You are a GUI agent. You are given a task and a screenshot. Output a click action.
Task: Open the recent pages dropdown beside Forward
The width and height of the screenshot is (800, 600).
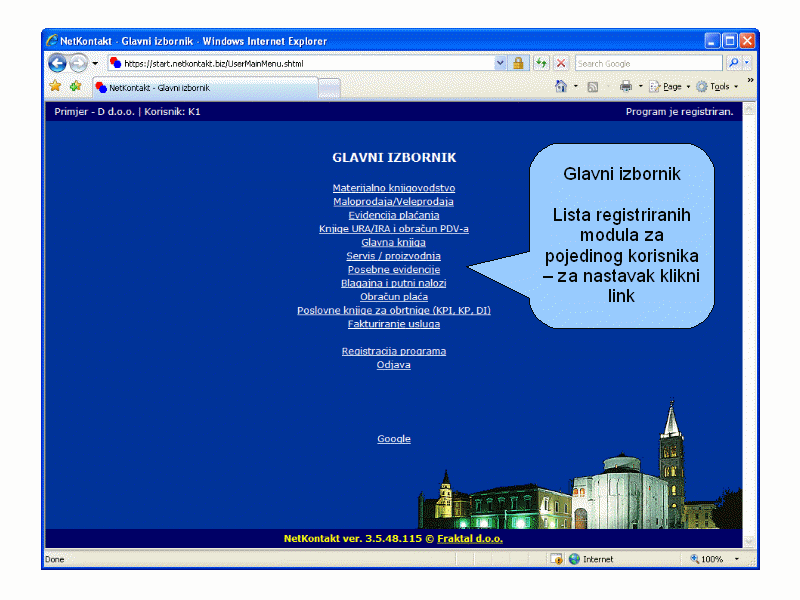95,64
